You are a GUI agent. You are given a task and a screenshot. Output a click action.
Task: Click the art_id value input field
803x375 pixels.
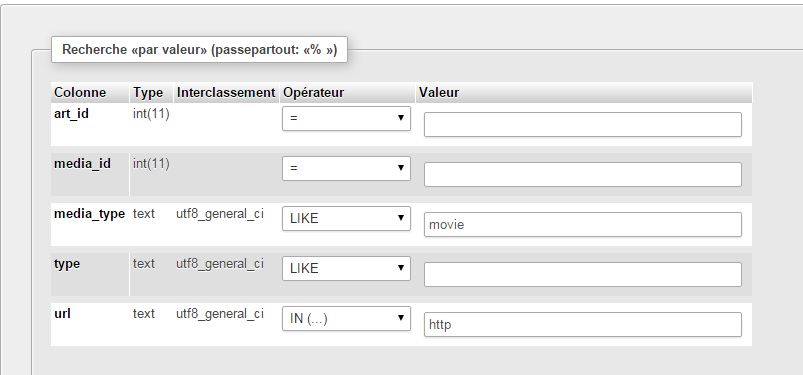coord(583,124)
